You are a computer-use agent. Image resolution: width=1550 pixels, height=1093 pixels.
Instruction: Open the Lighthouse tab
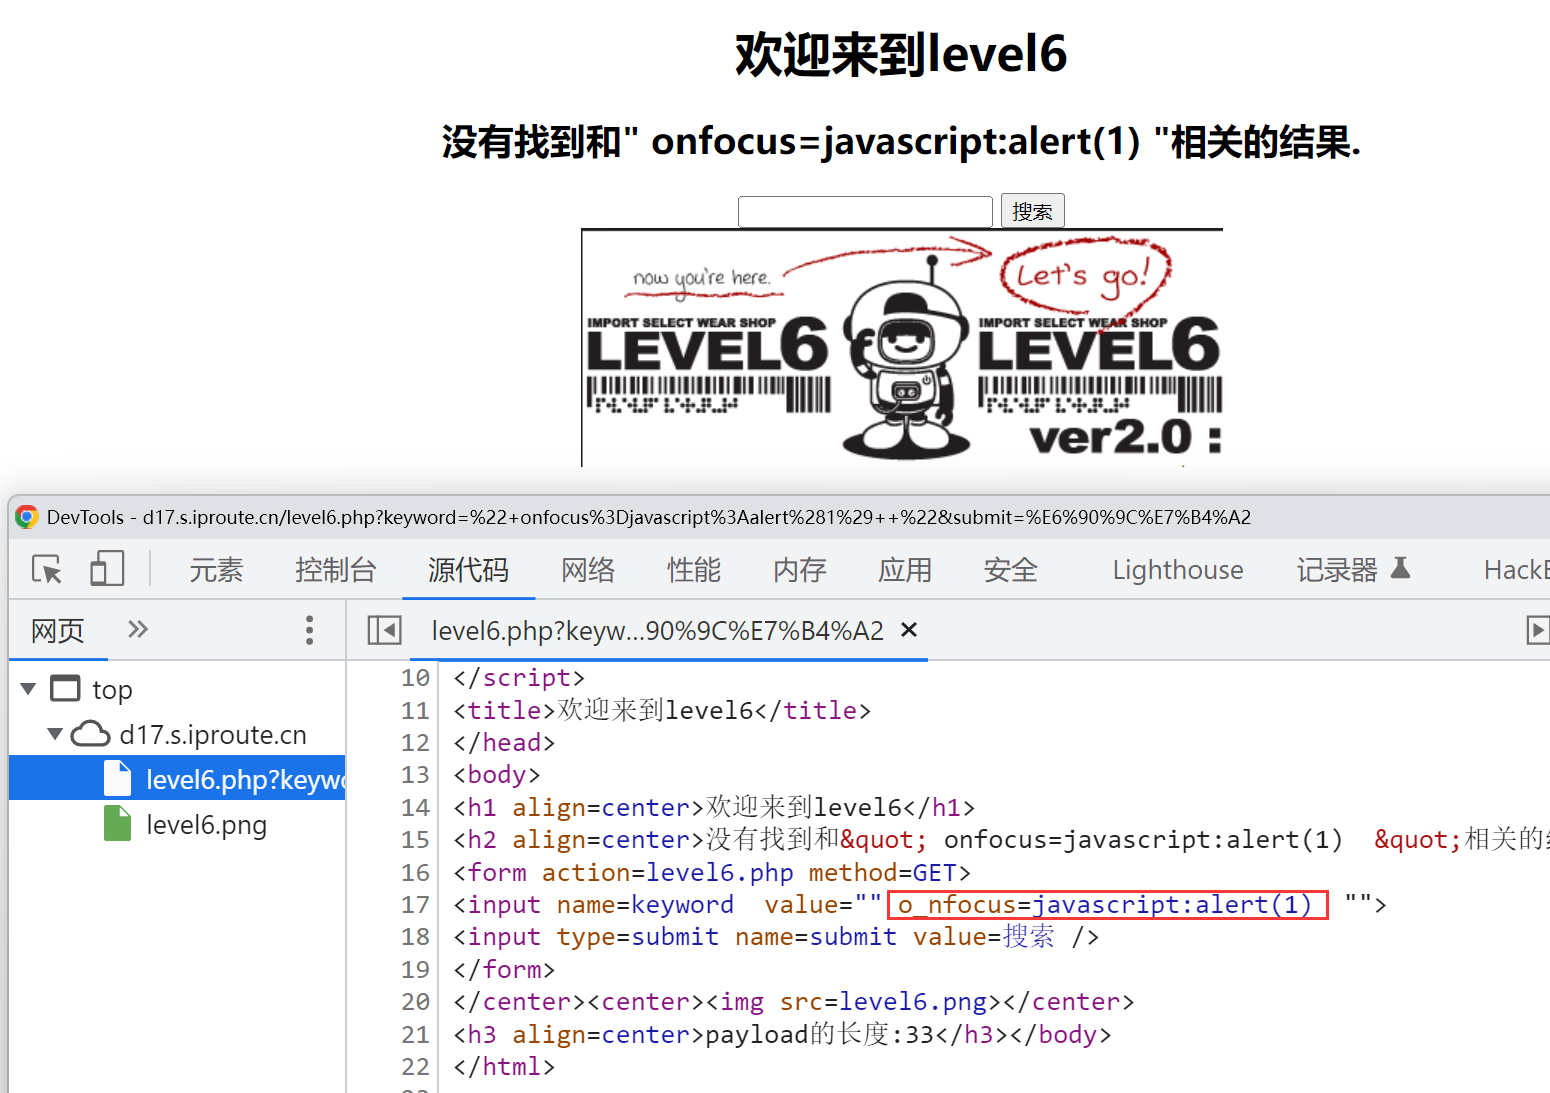pos(1177,570)
